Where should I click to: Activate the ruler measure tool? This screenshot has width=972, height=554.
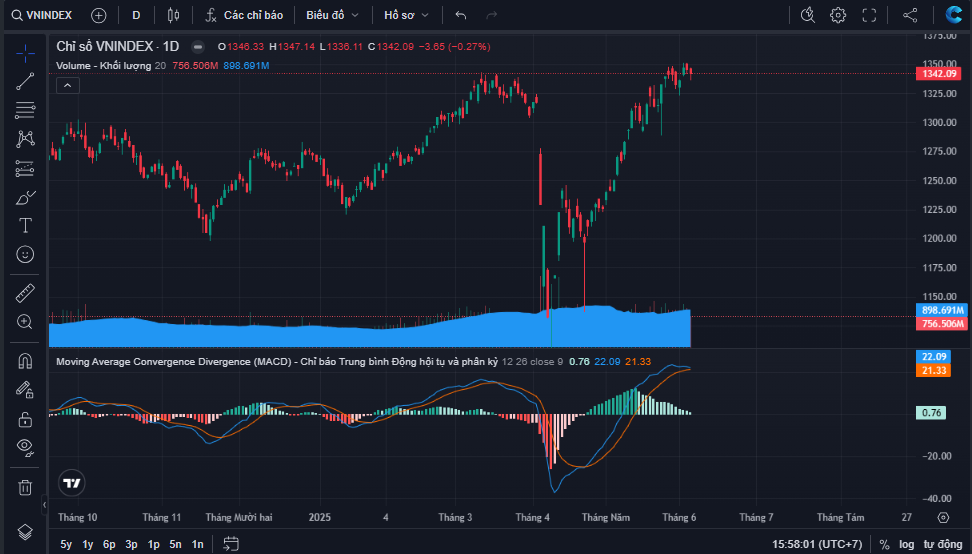[25, 292]
